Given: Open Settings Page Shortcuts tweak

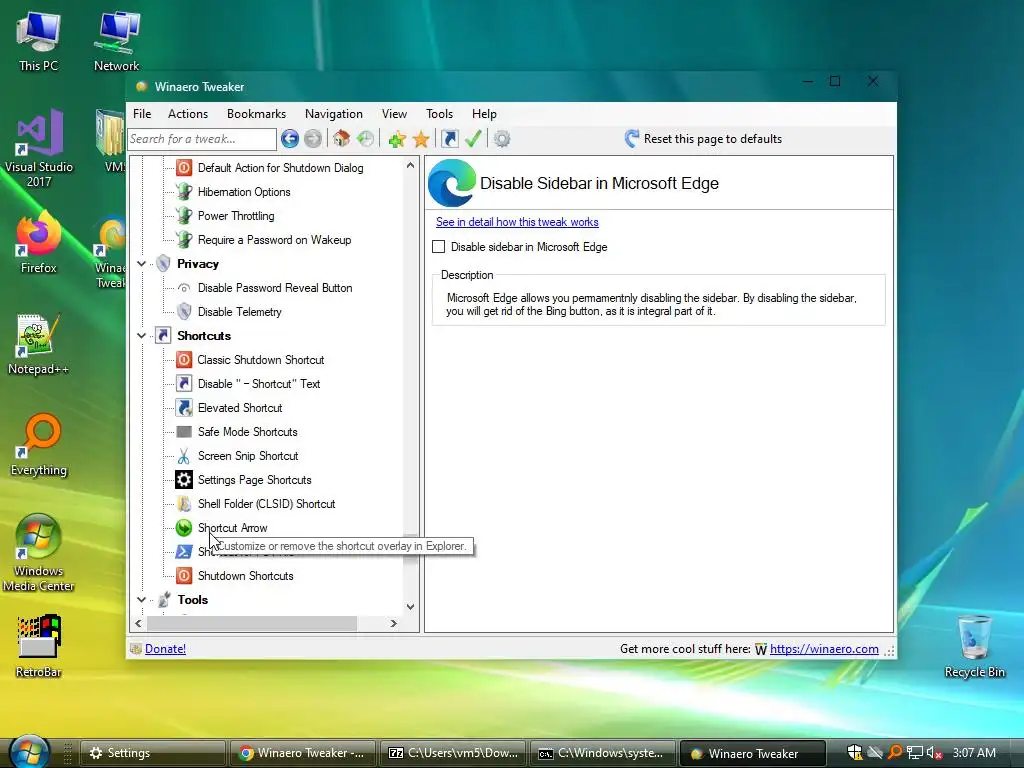Looking at the screenshot, I should coord(255,480).
